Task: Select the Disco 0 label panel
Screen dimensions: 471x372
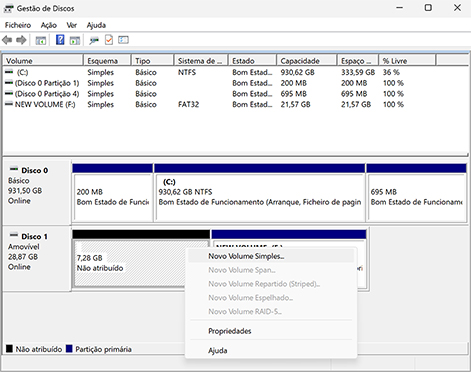Action: click(37, 192)
